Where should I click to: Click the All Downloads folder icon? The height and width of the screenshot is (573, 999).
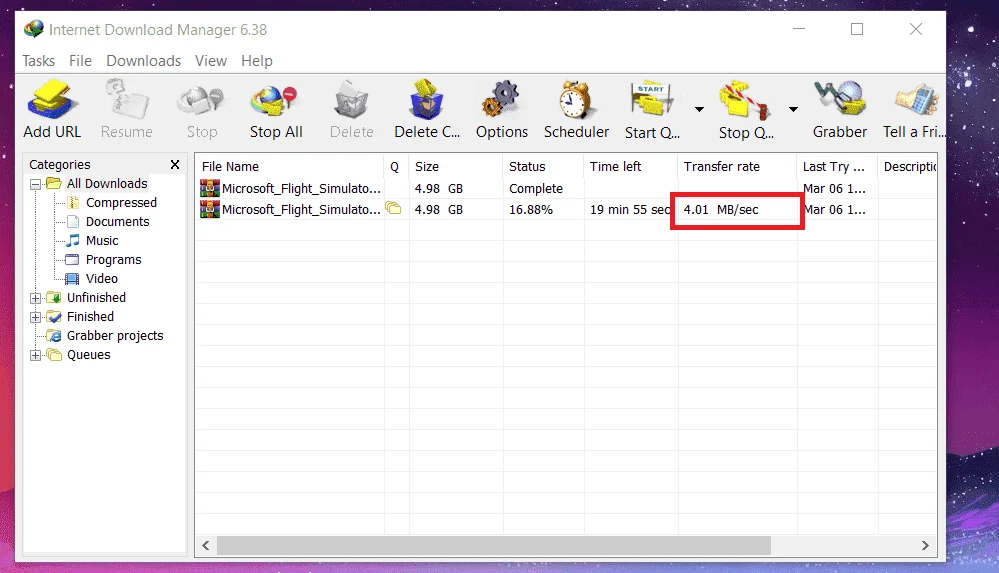(x=54, y=184)
